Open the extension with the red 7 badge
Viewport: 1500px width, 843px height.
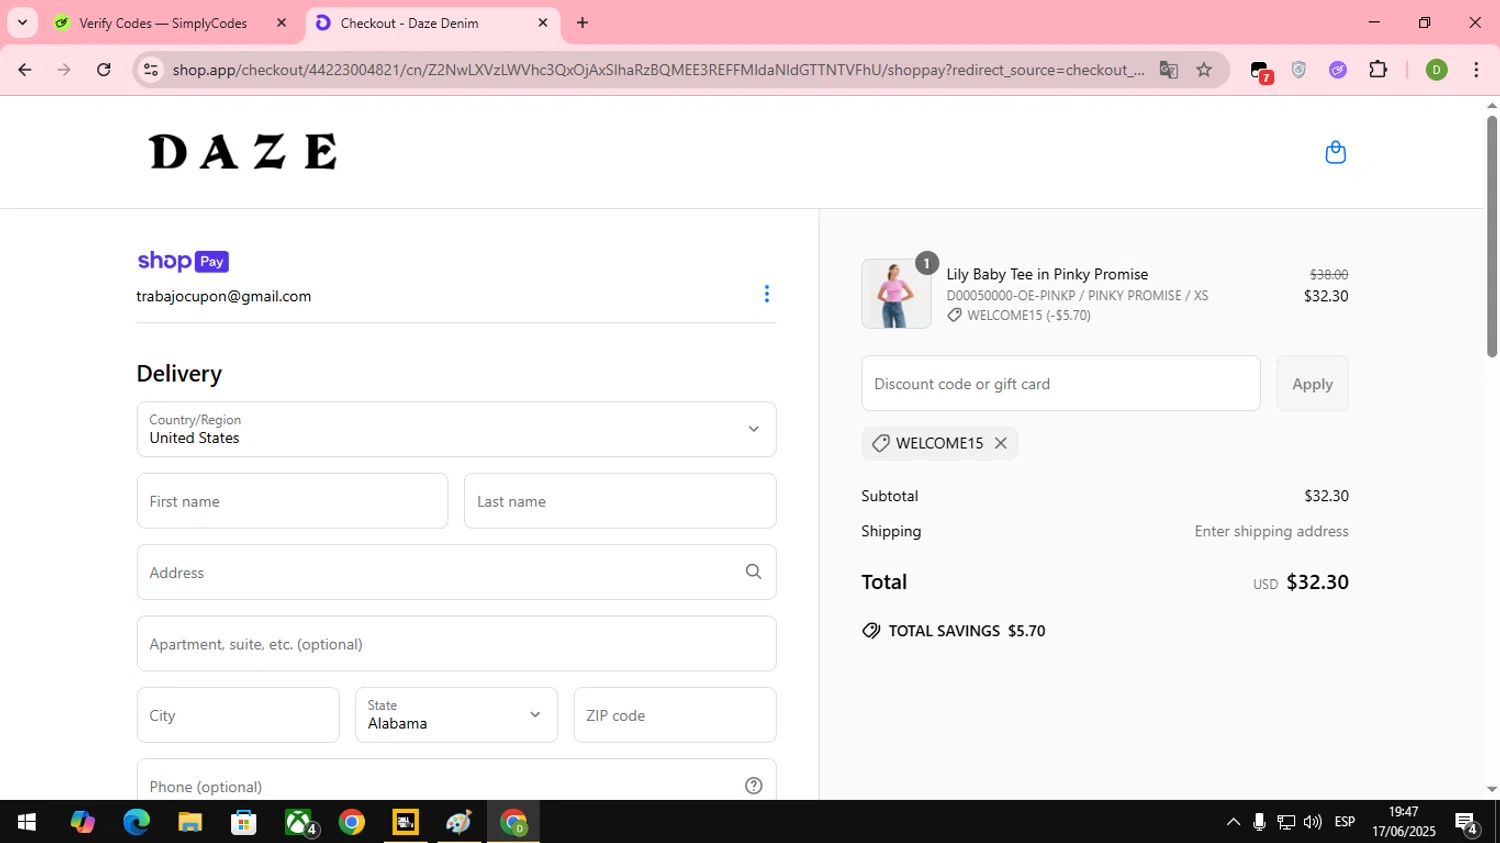click(1261, 71)
